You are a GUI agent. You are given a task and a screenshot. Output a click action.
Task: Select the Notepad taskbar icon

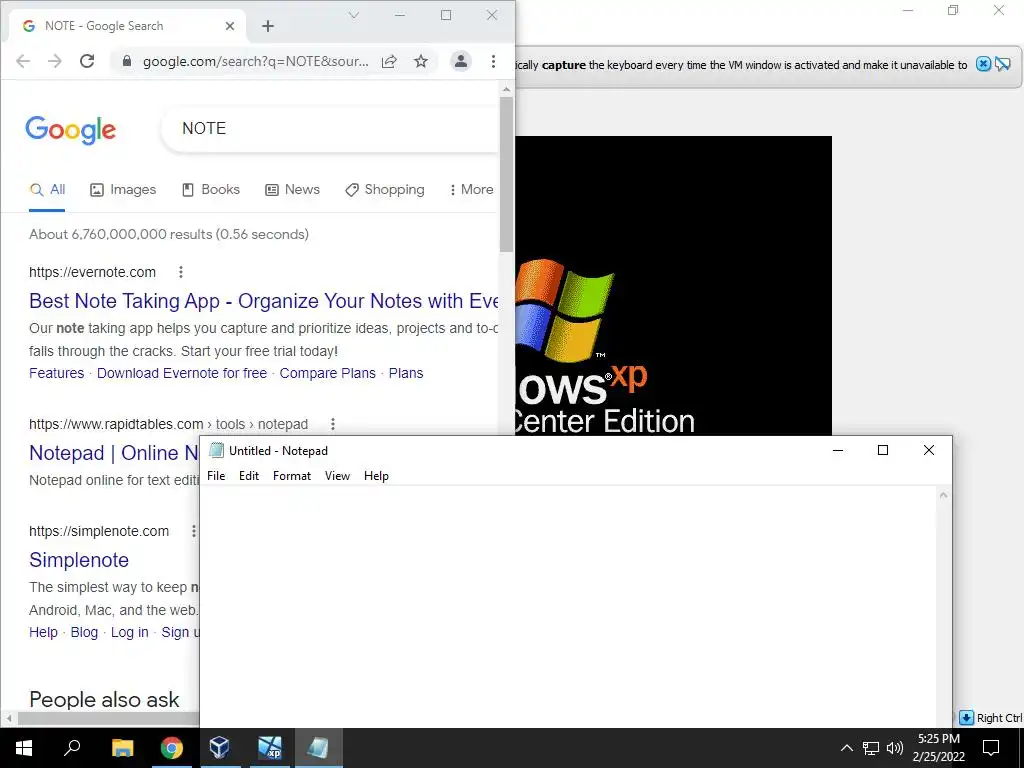(x=318, y=748)
